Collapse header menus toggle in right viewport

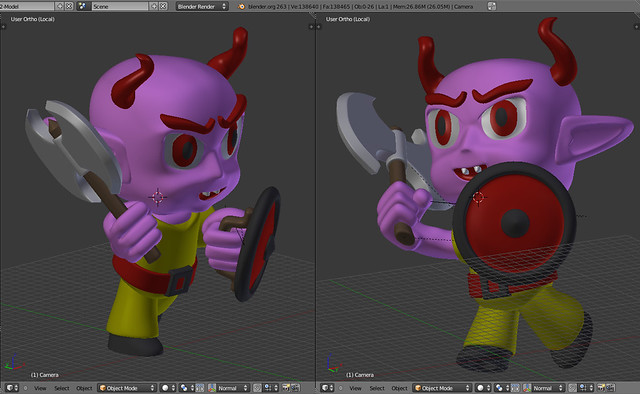point(340,388)
